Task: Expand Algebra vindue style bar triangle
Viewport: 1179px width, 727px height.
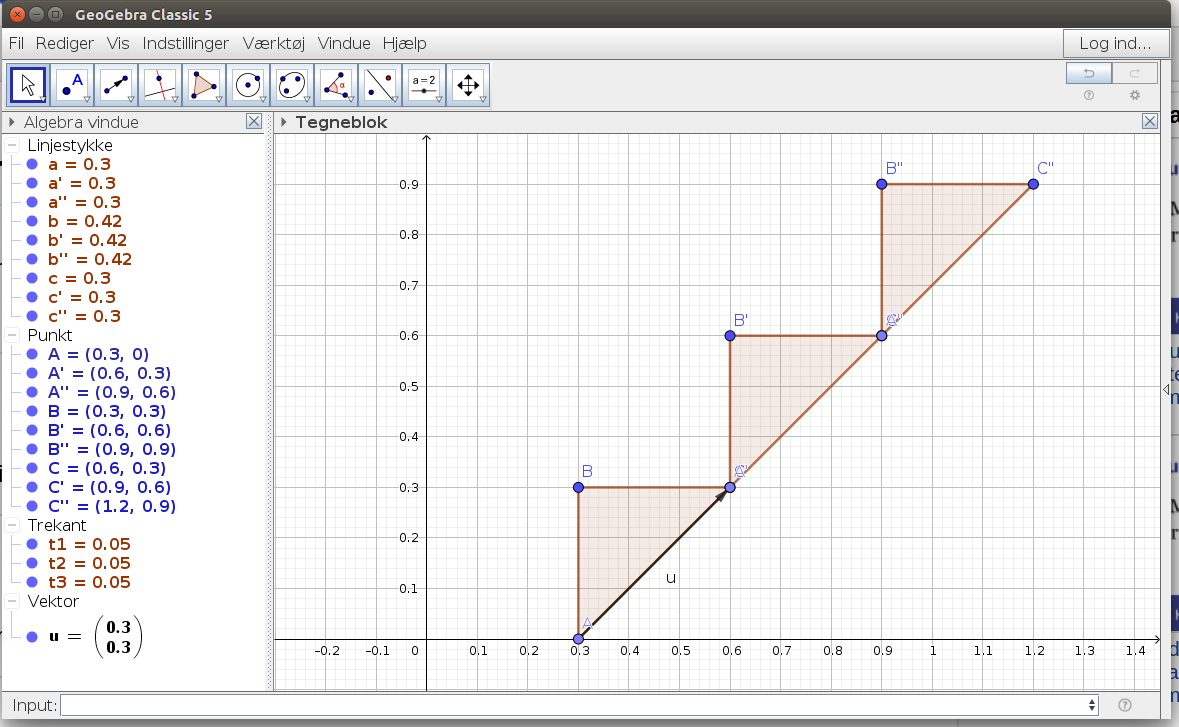Action: (x=12, y=122)
